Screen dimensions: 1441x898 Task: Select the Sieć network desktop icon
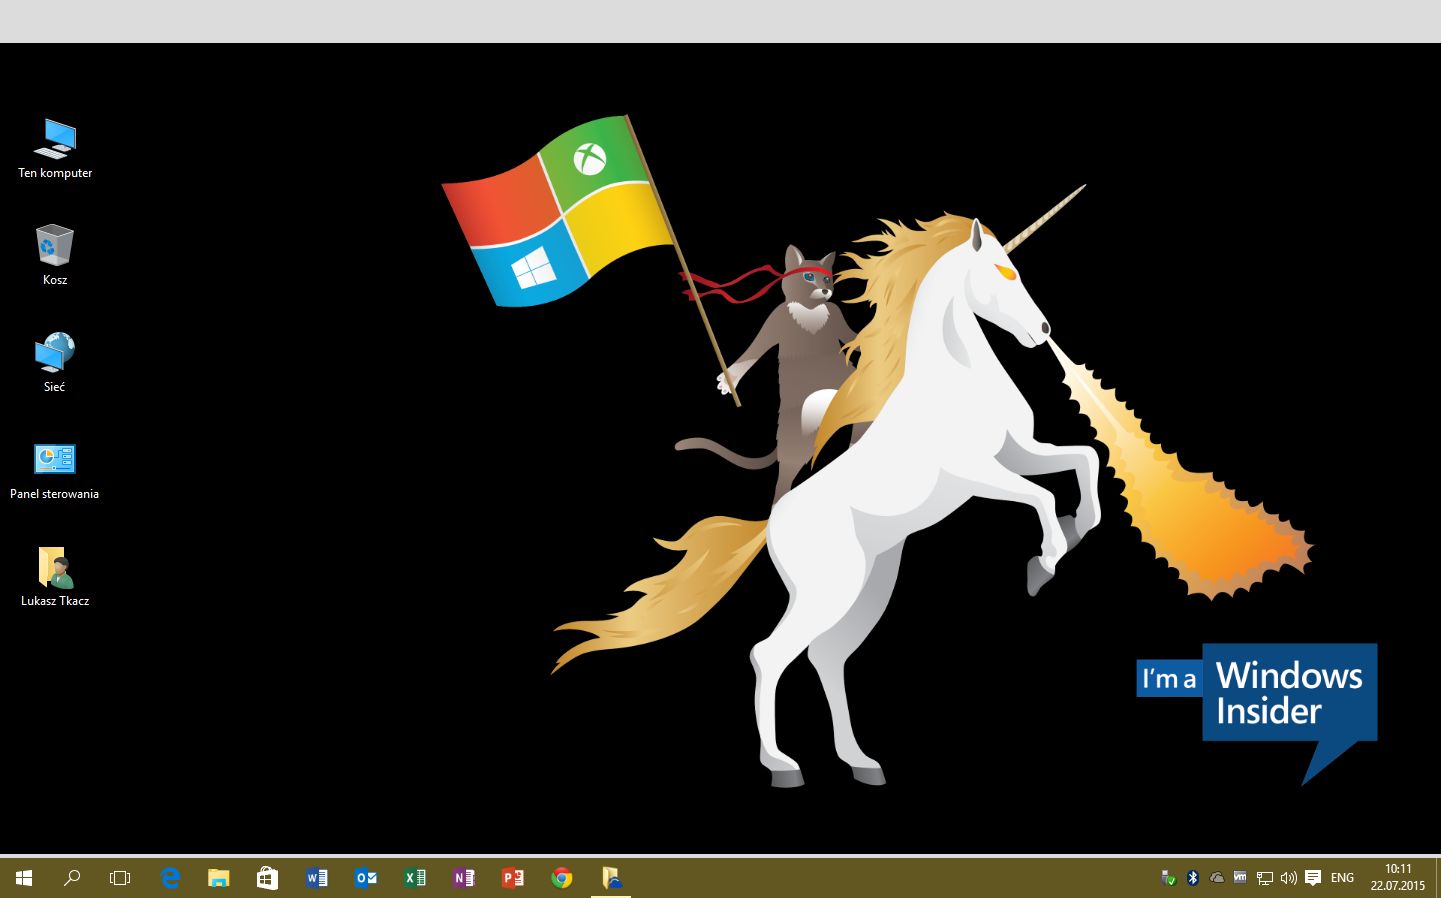(55, 362)
